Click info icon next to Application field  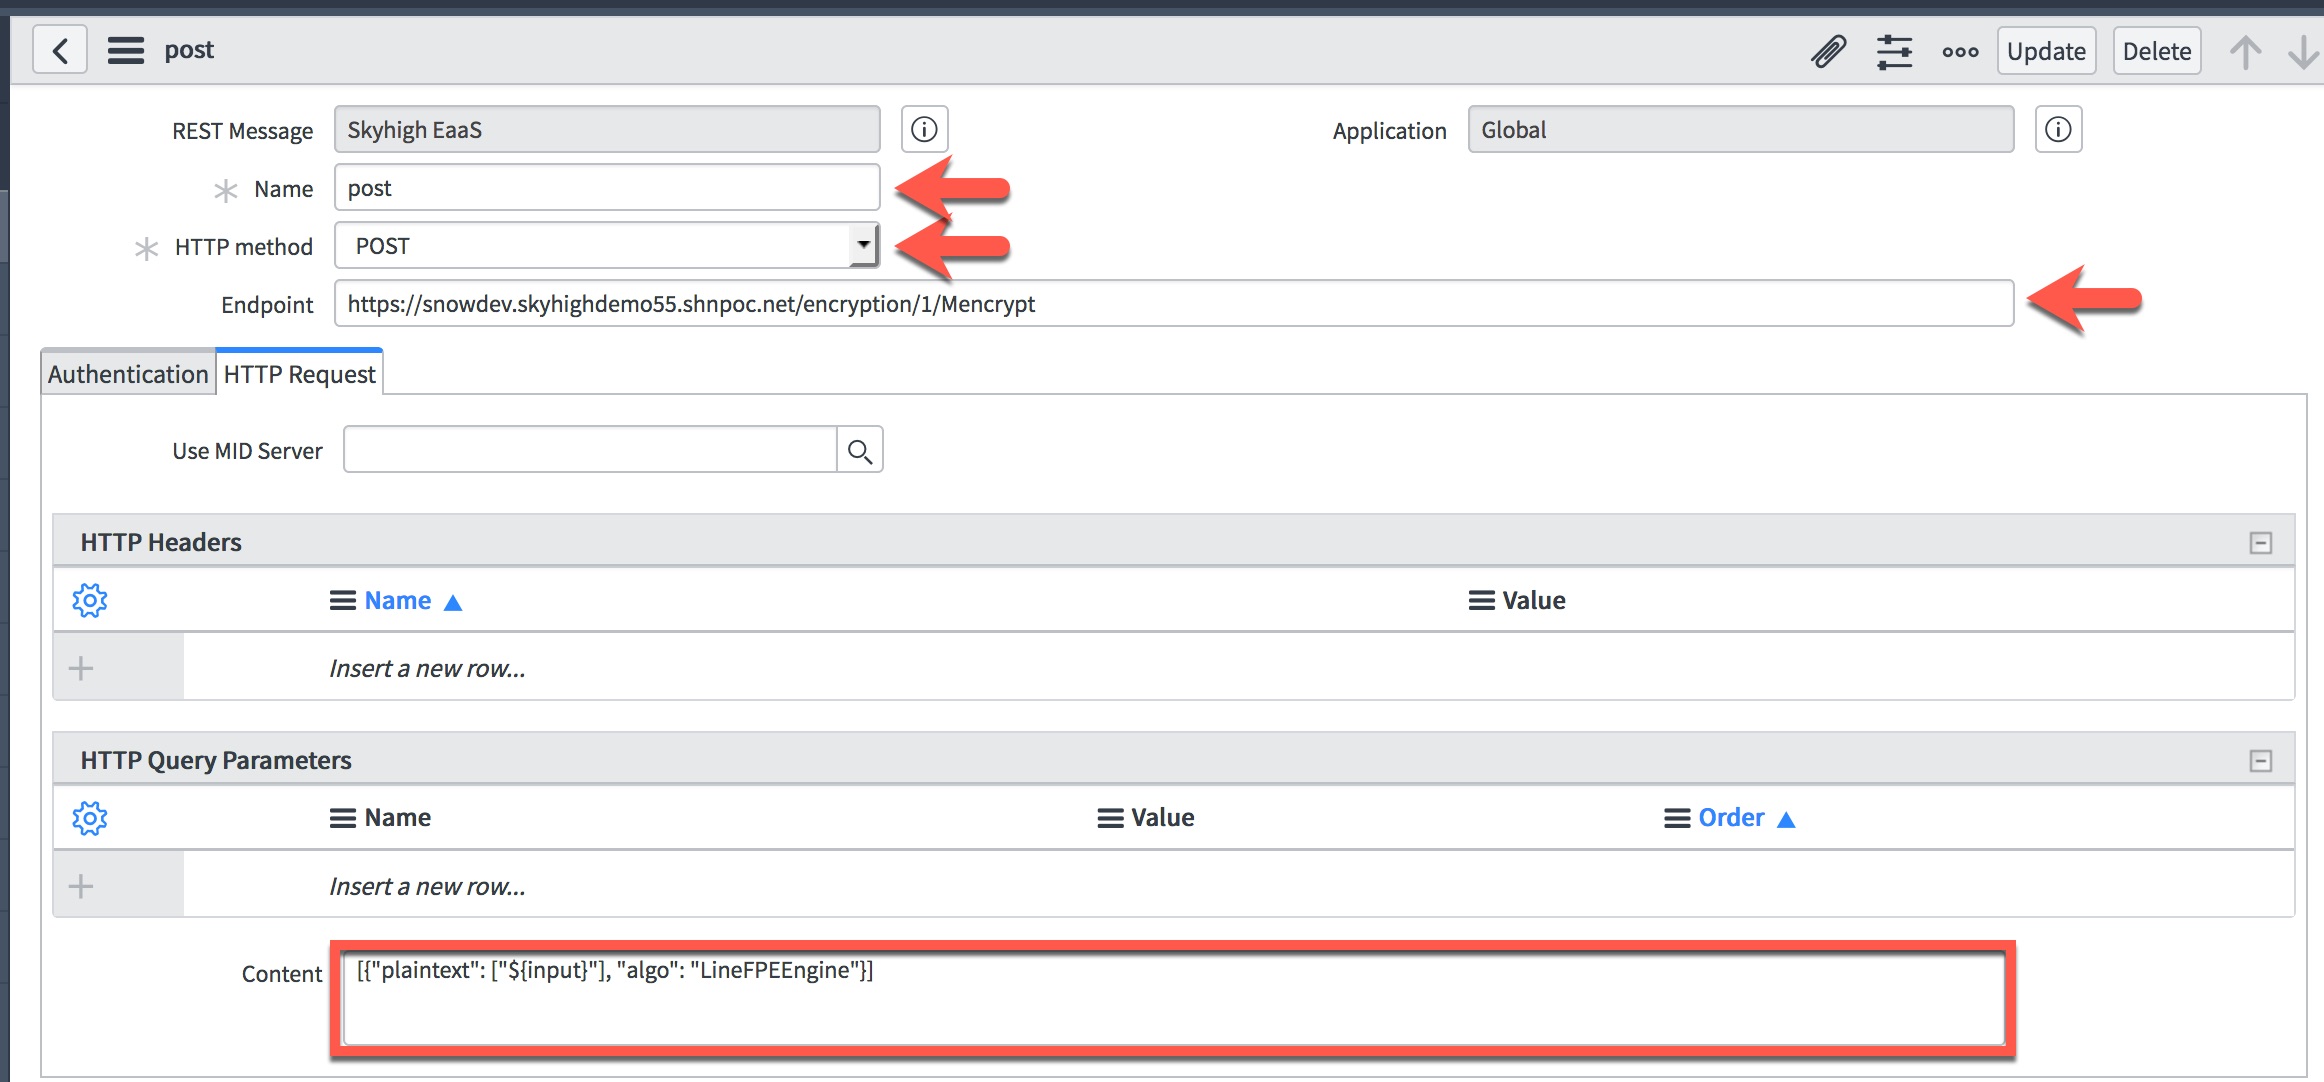2058,130
